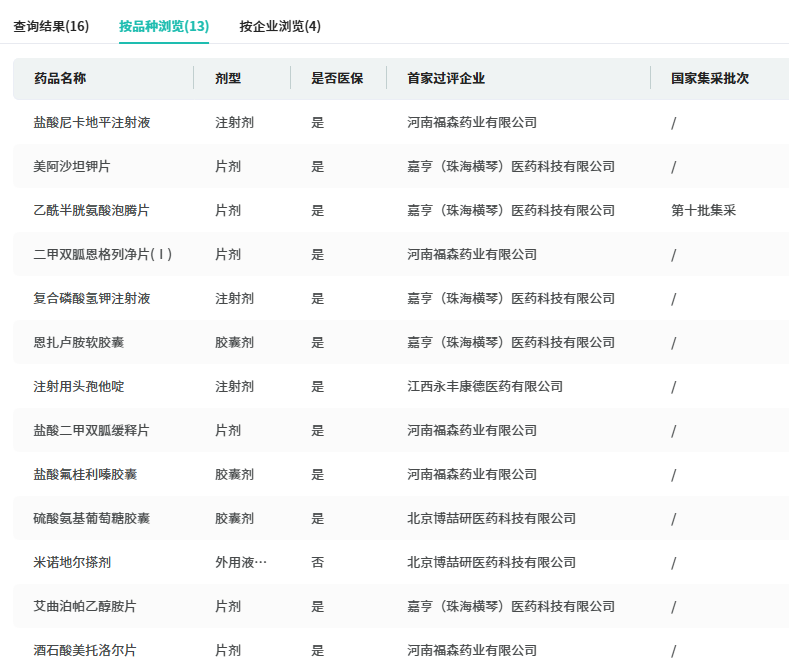Select drug 美阿沙坦钾片
The height and width of the screenshot is (671, 789).
(x=72, y=167)
